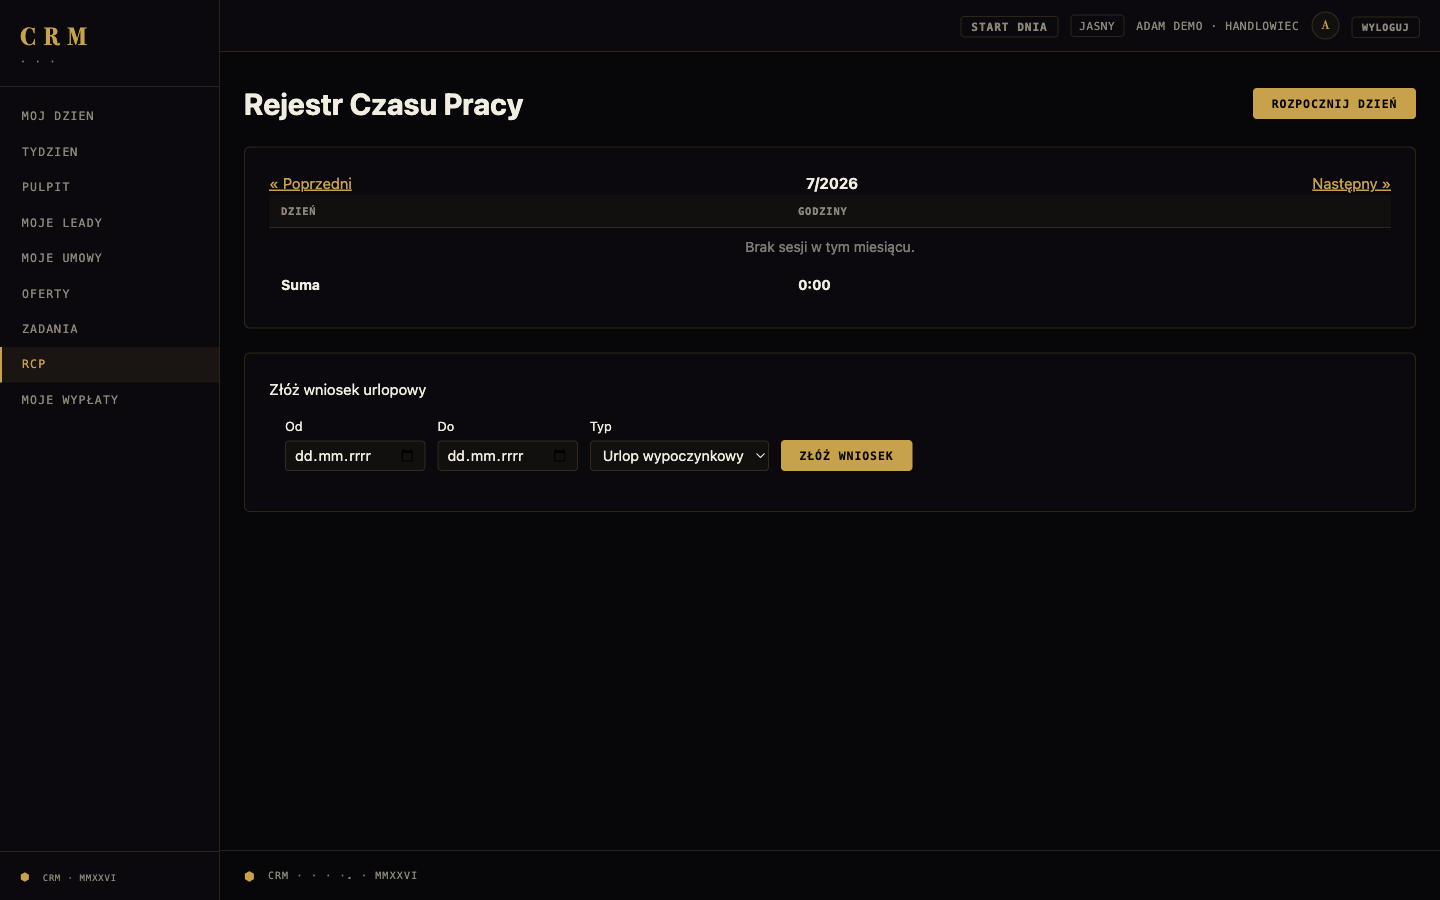Go to « Poprzedni month link
This screenshot has height=900, width=1440.
(x=310, y=184)
